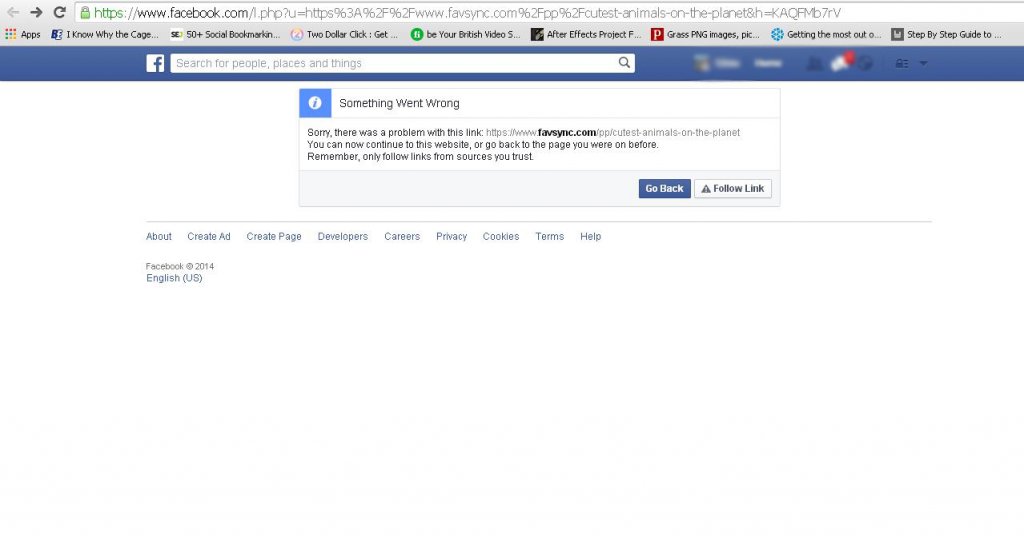Open the Create Page footer link

tap(274, 236)
